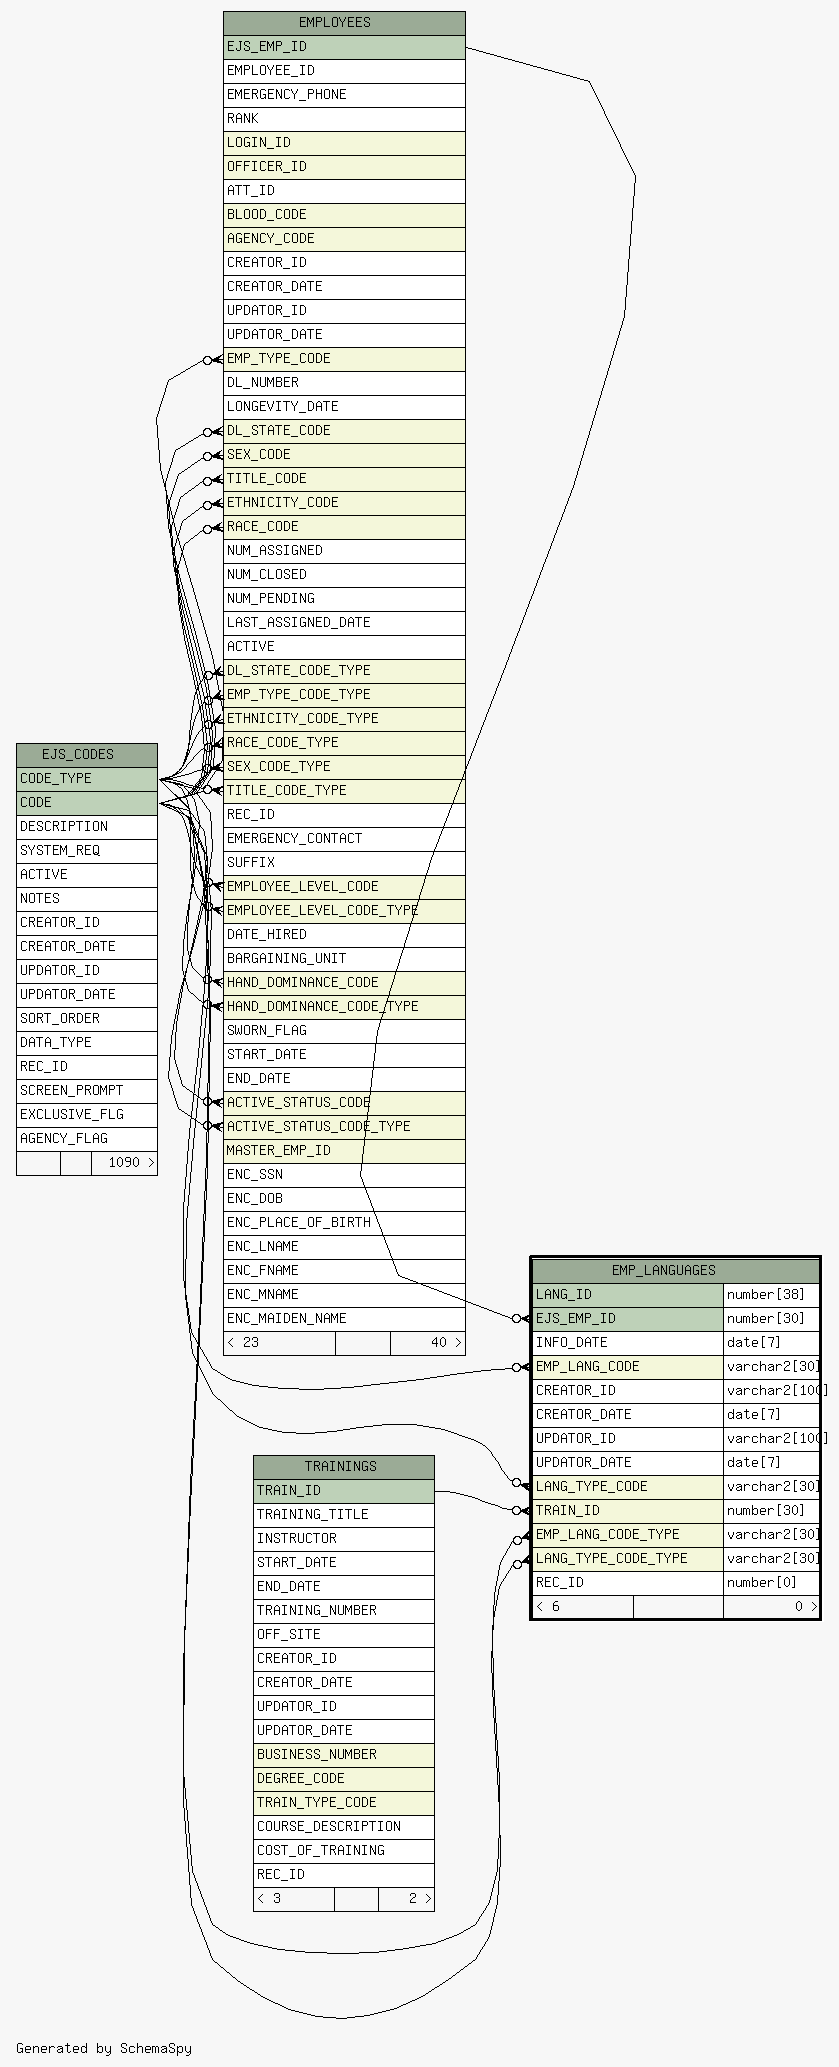
Task: Click AGENCY_FLAG column in EJS_CODES
Action: [x=87, y=1139]
